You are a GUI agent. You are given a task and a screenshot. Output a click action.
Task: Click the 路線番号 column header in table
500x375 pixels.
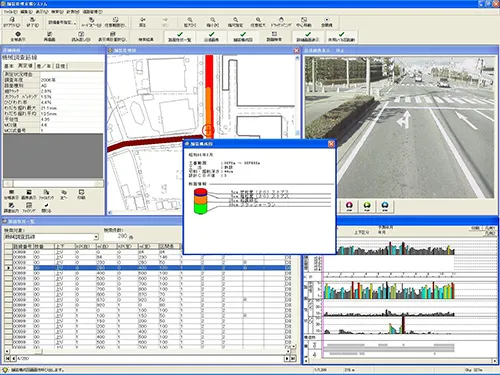(x=23, y=246)
